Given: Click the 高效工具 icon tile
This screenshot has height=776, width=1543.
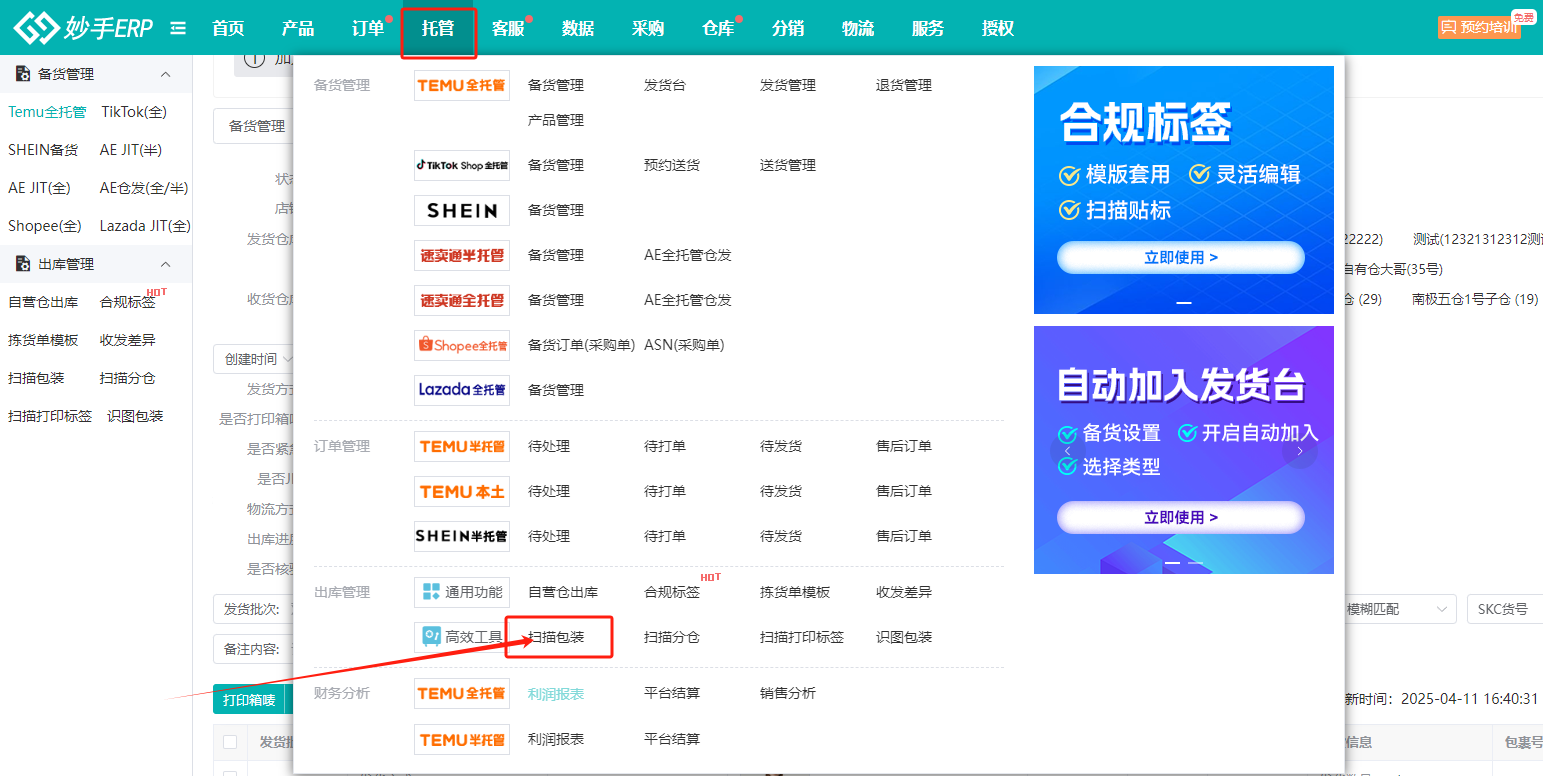Looking at the screenshot, I should coord(462,637).
